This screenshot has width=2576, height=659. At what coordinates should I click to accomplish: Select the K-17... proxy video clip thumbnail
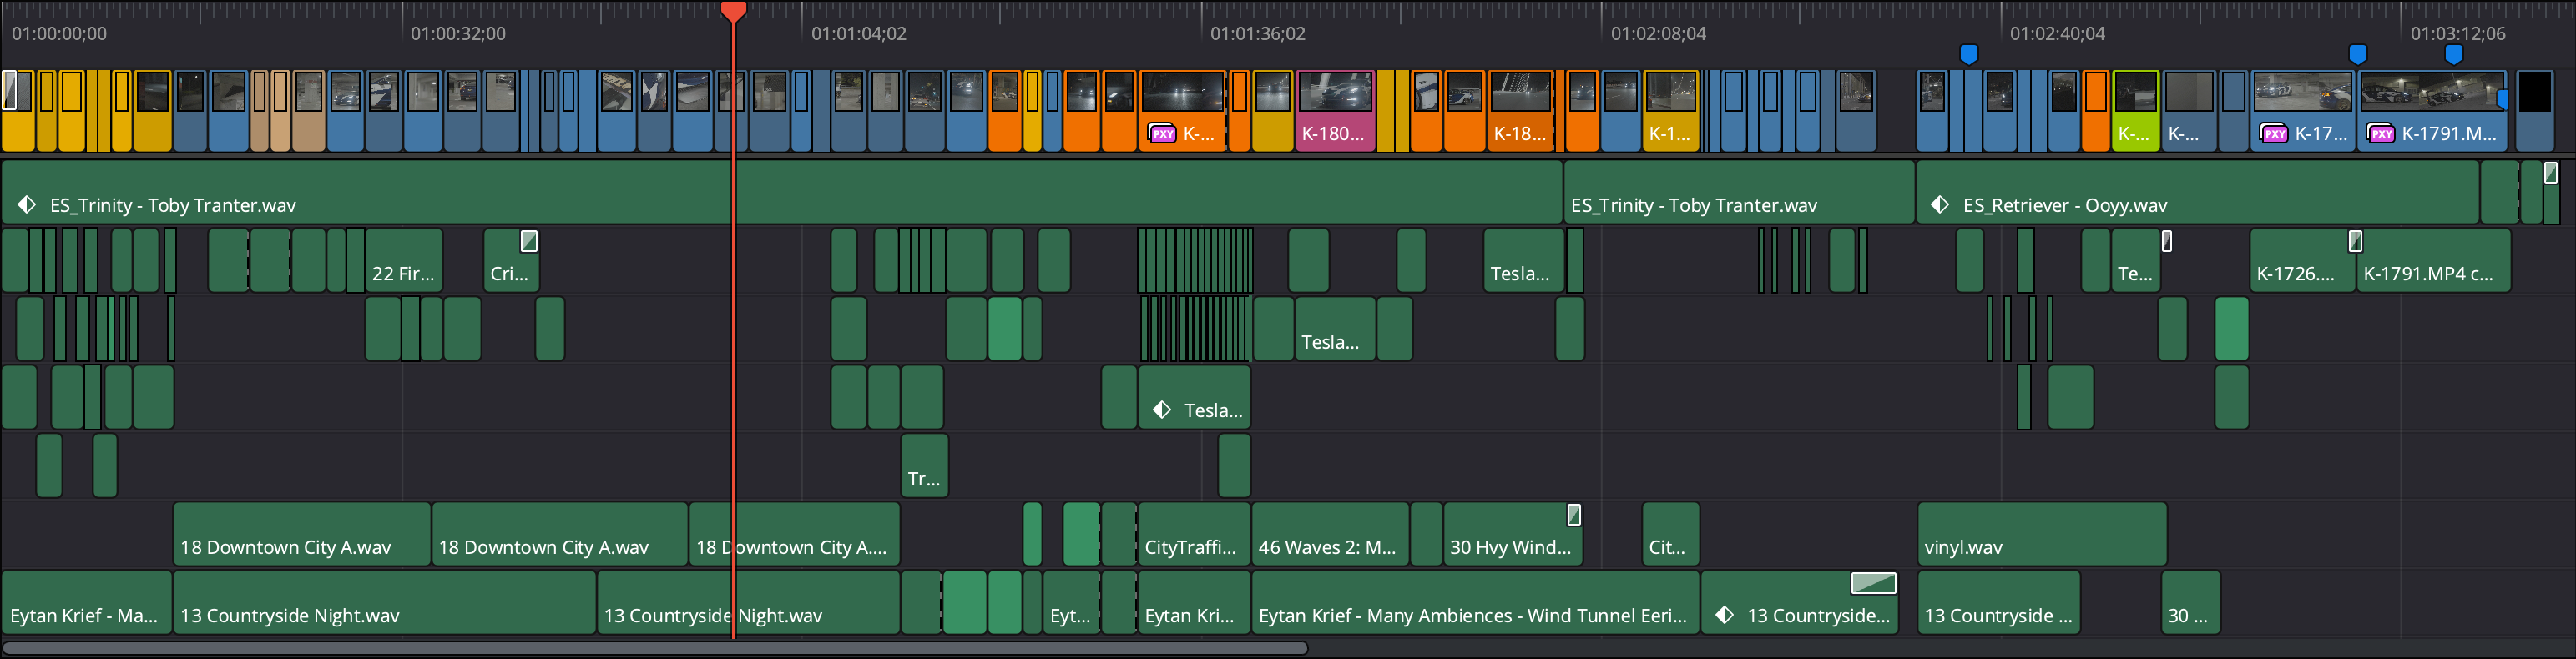2302,93
